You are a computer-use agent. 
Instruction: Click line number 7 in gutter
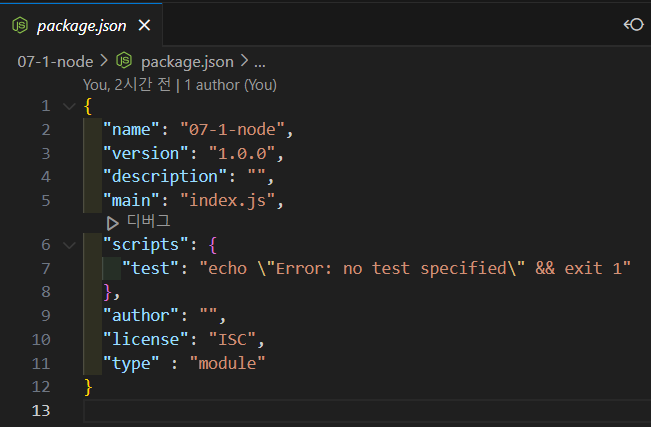pos(46,268)
